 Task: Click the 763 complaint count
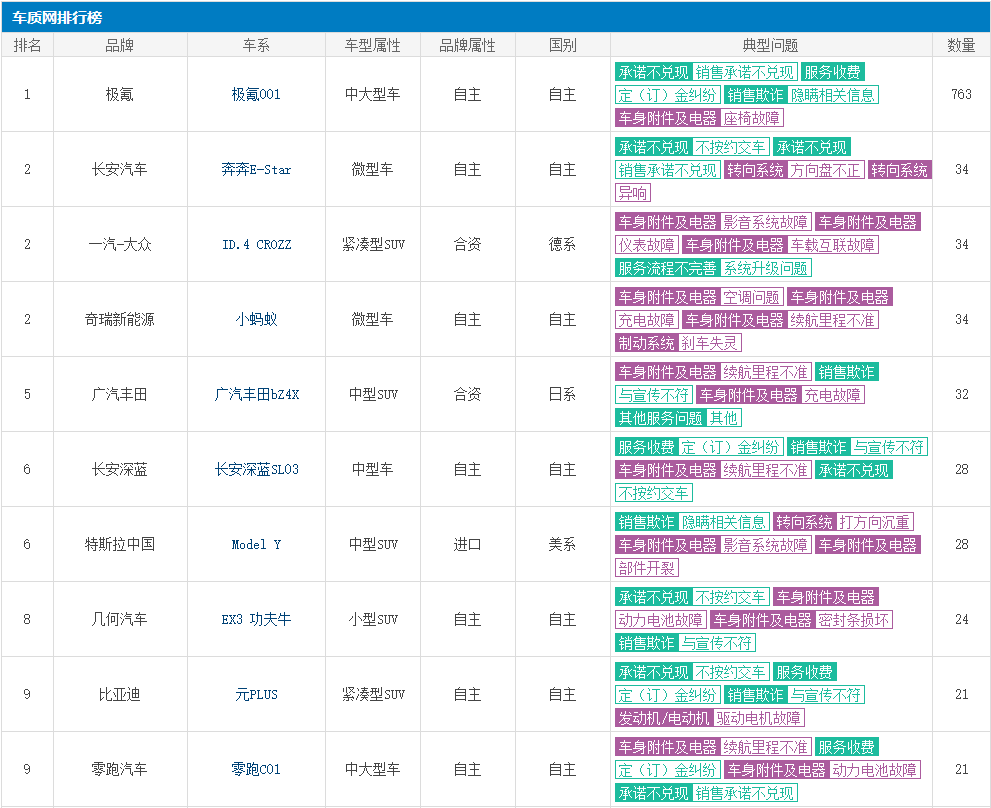coord(961,94)
